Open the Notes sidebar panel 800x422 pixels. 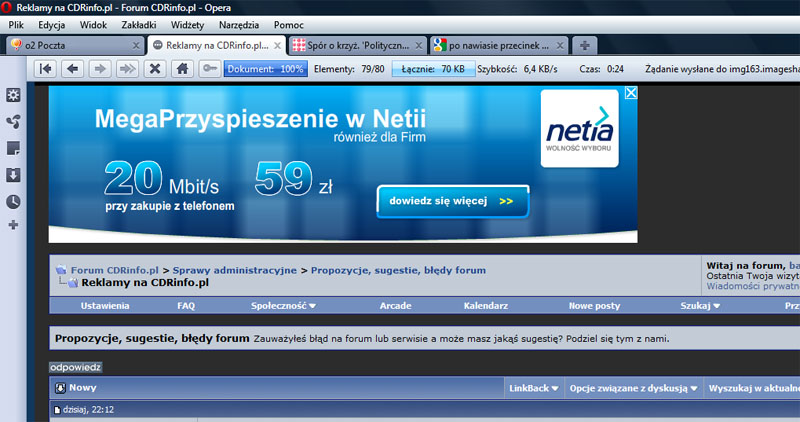13,148
